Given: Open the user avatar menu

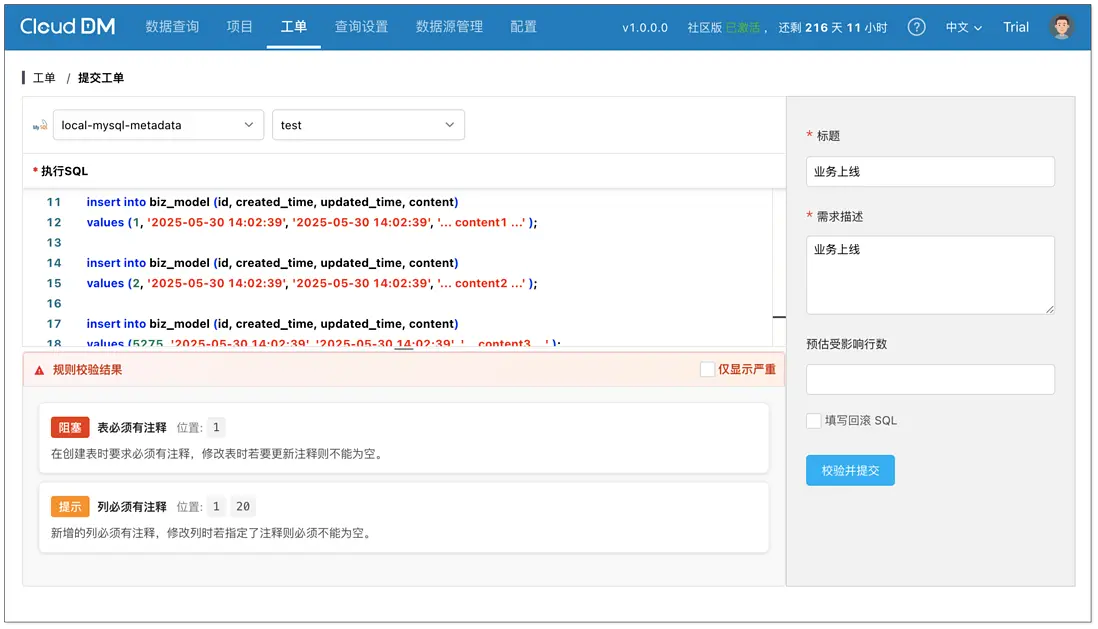Looking at the screenshot, I should 1062,27.
